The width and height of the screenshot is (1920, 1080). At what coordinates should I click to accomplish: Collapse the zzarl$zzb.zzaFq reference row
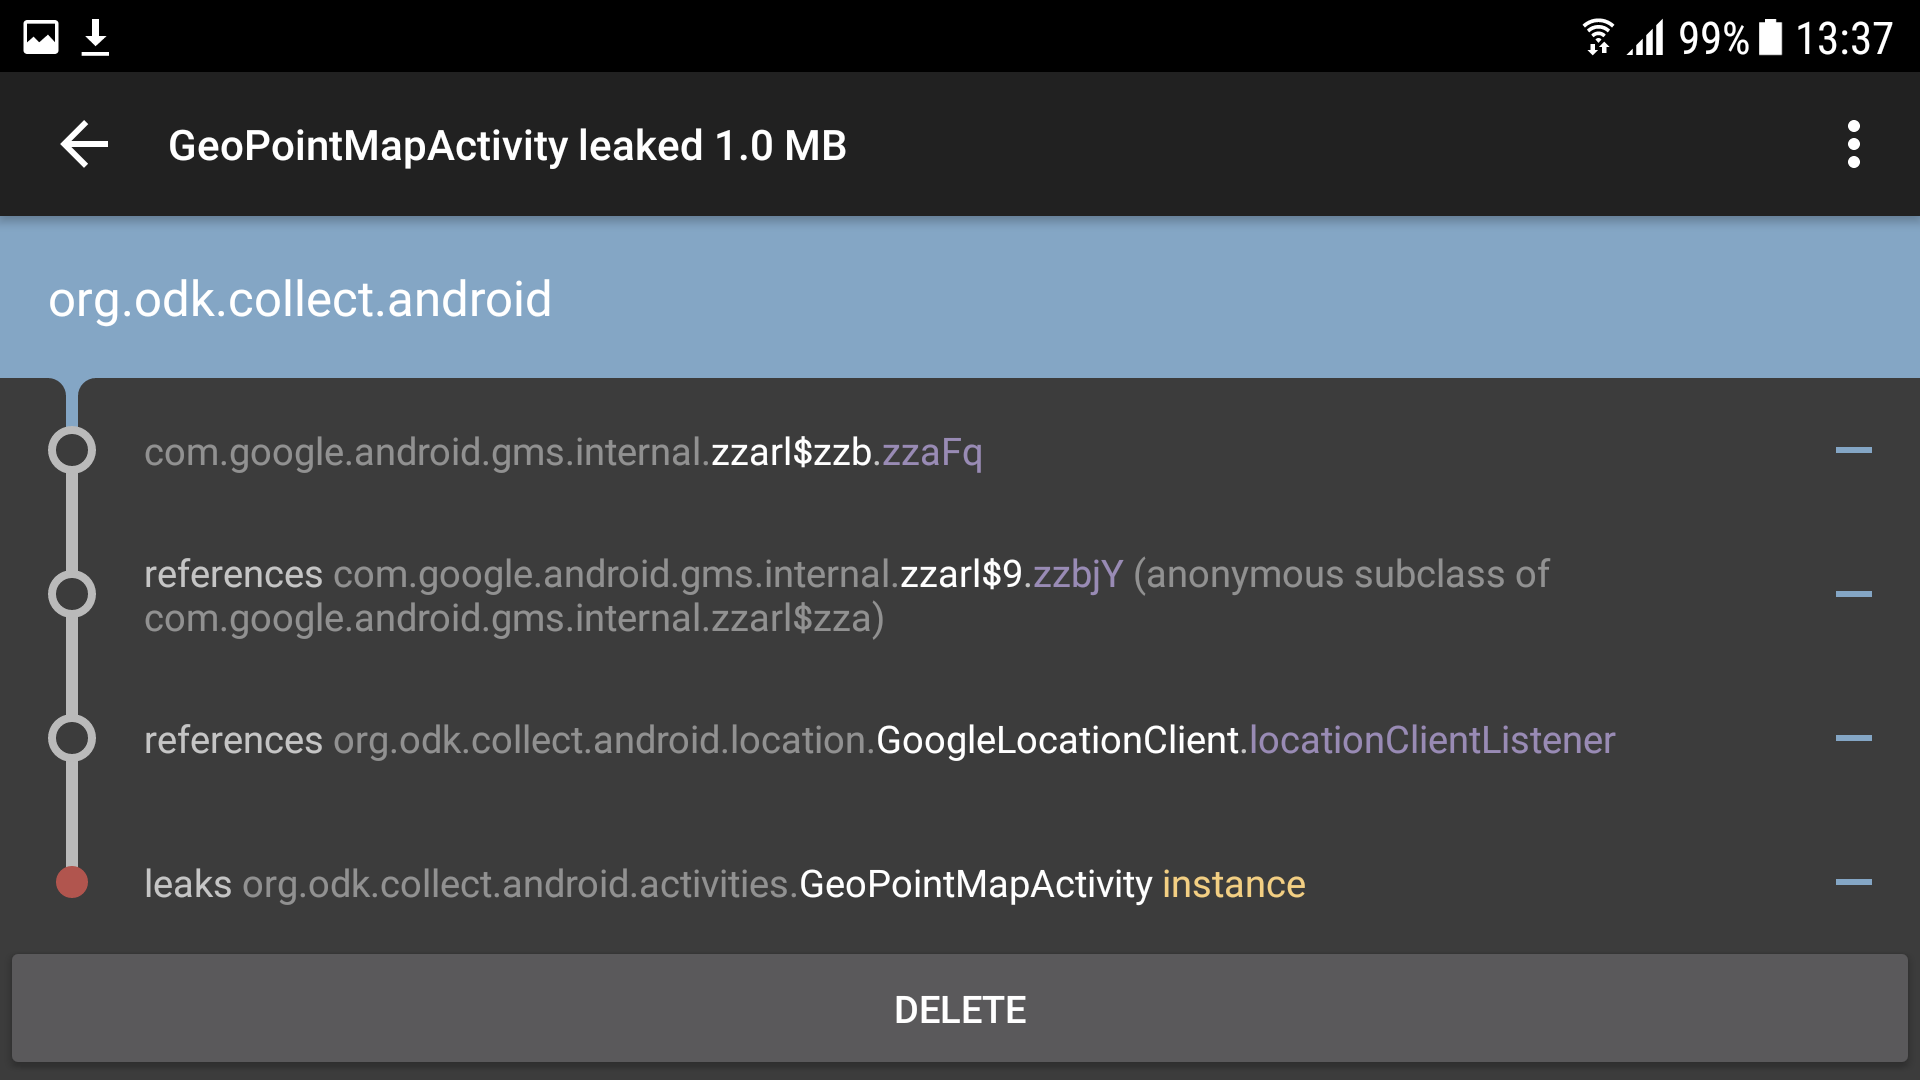click(x=1856, y=451)
